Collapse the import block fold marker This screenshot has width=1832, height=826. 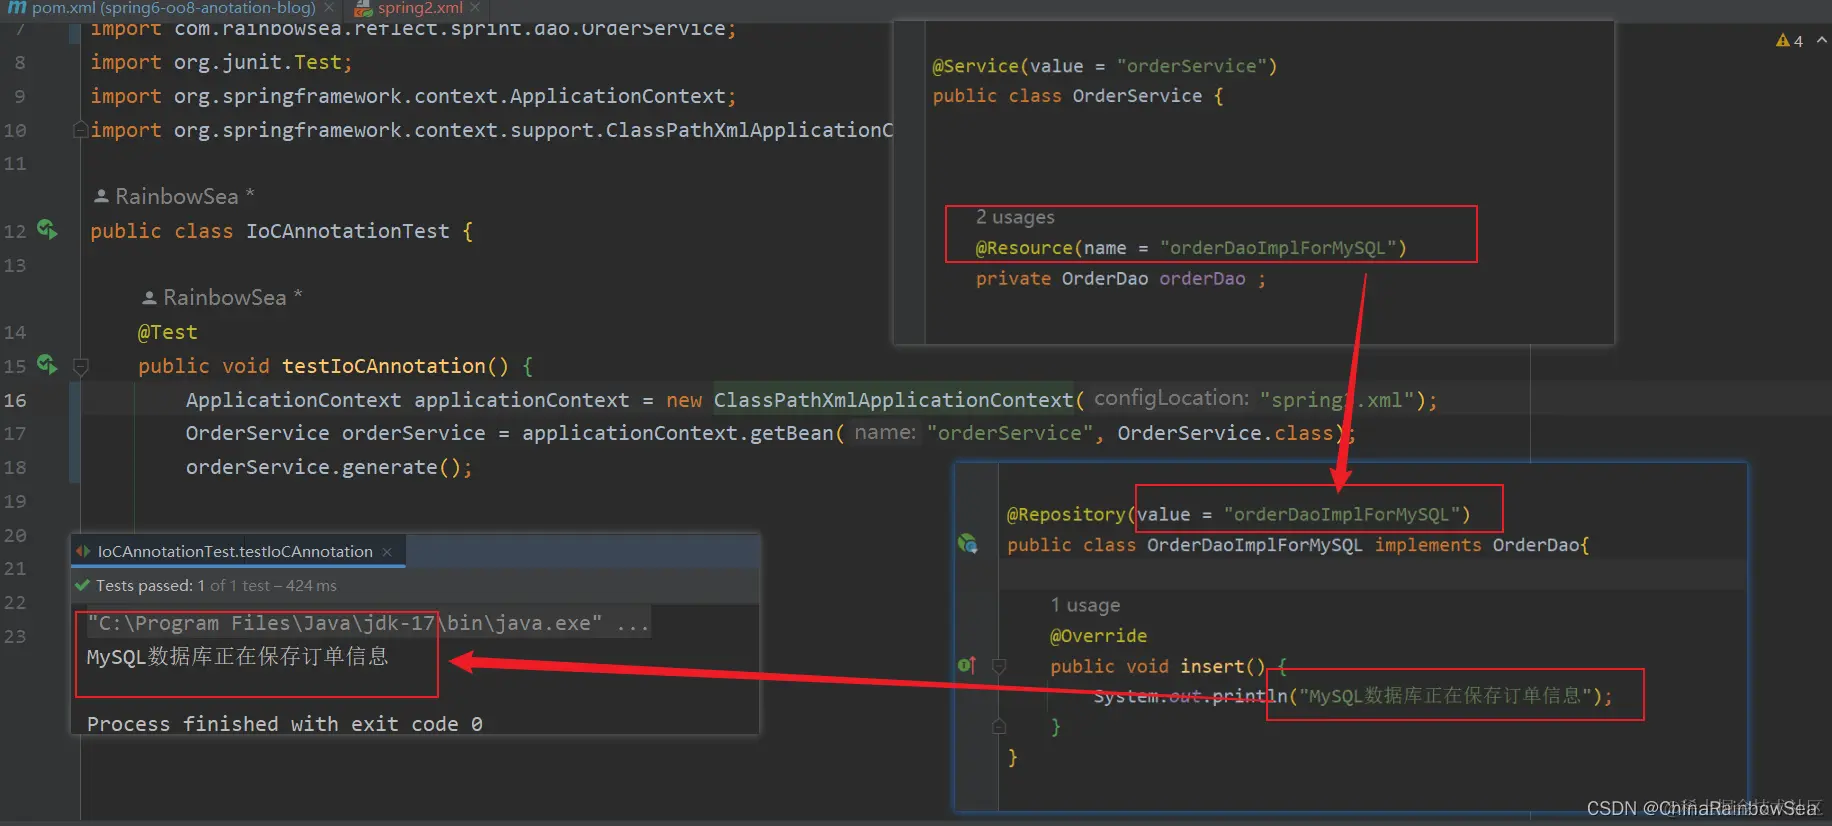click(x=80, y=130)
